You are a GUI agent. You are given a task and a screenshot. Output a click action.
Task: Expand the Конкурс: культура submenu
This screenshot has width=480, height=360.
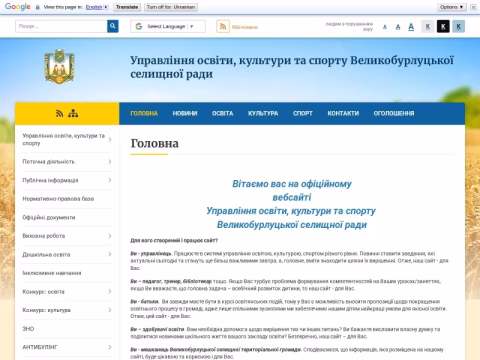click(x=110, y=310)
